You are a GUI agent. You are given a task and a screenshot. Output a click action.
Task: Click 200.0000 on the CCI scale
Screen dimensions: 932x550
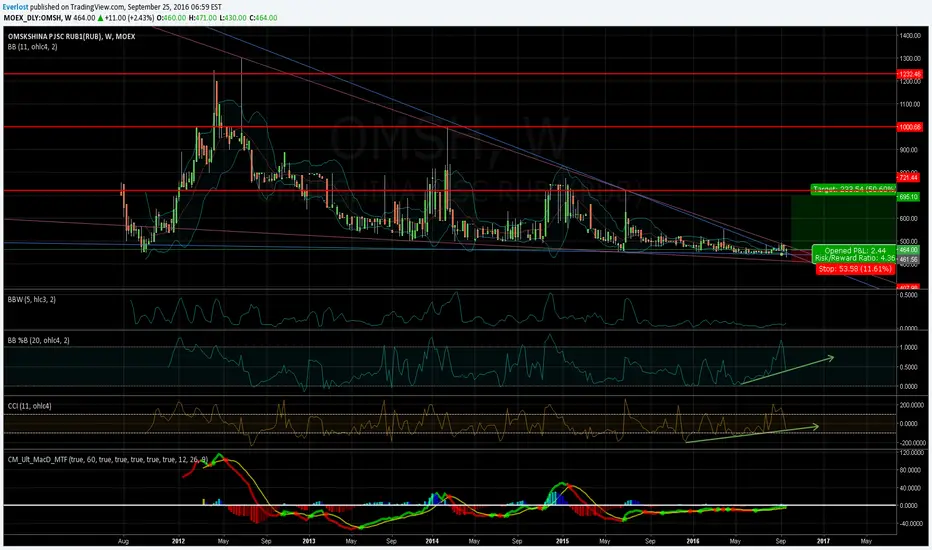(x=912, y=405)
